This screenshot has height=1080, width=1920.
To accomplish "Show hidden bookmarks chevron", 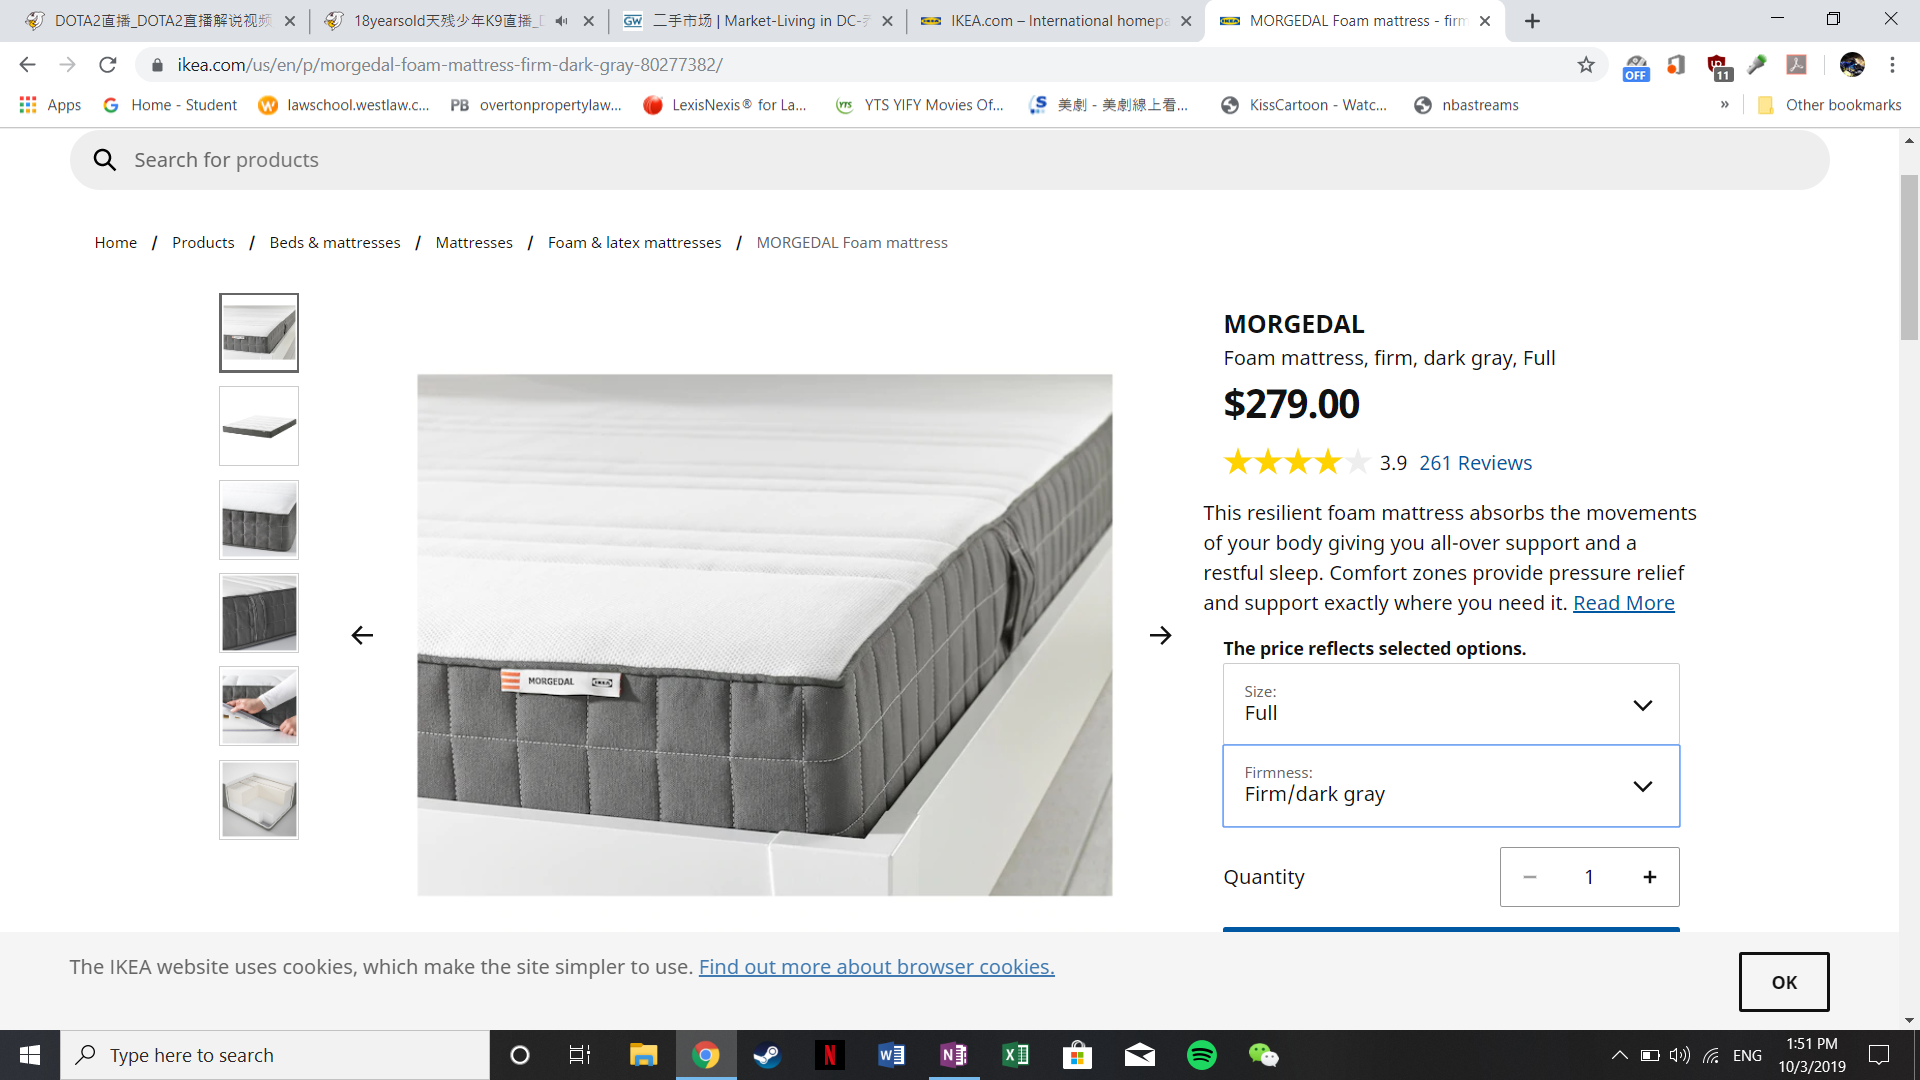I will (x=1724, y=105).
